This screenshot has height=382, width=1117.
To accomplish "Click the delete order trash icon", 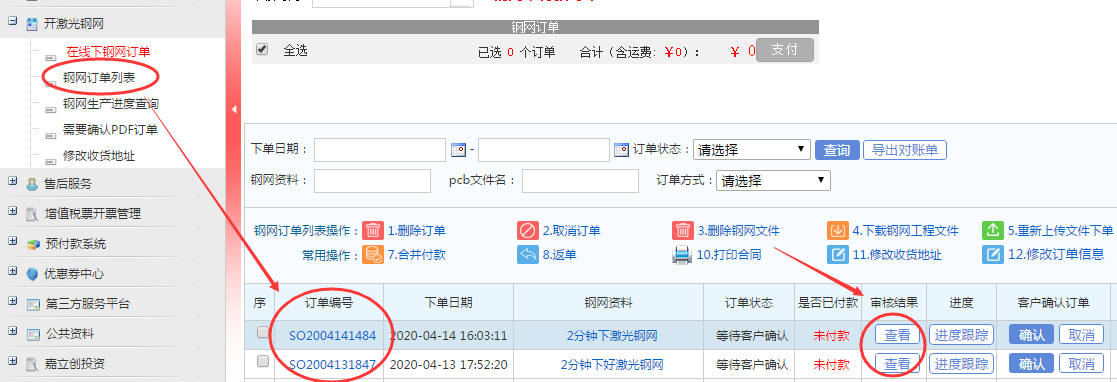I will pos(373,230).
